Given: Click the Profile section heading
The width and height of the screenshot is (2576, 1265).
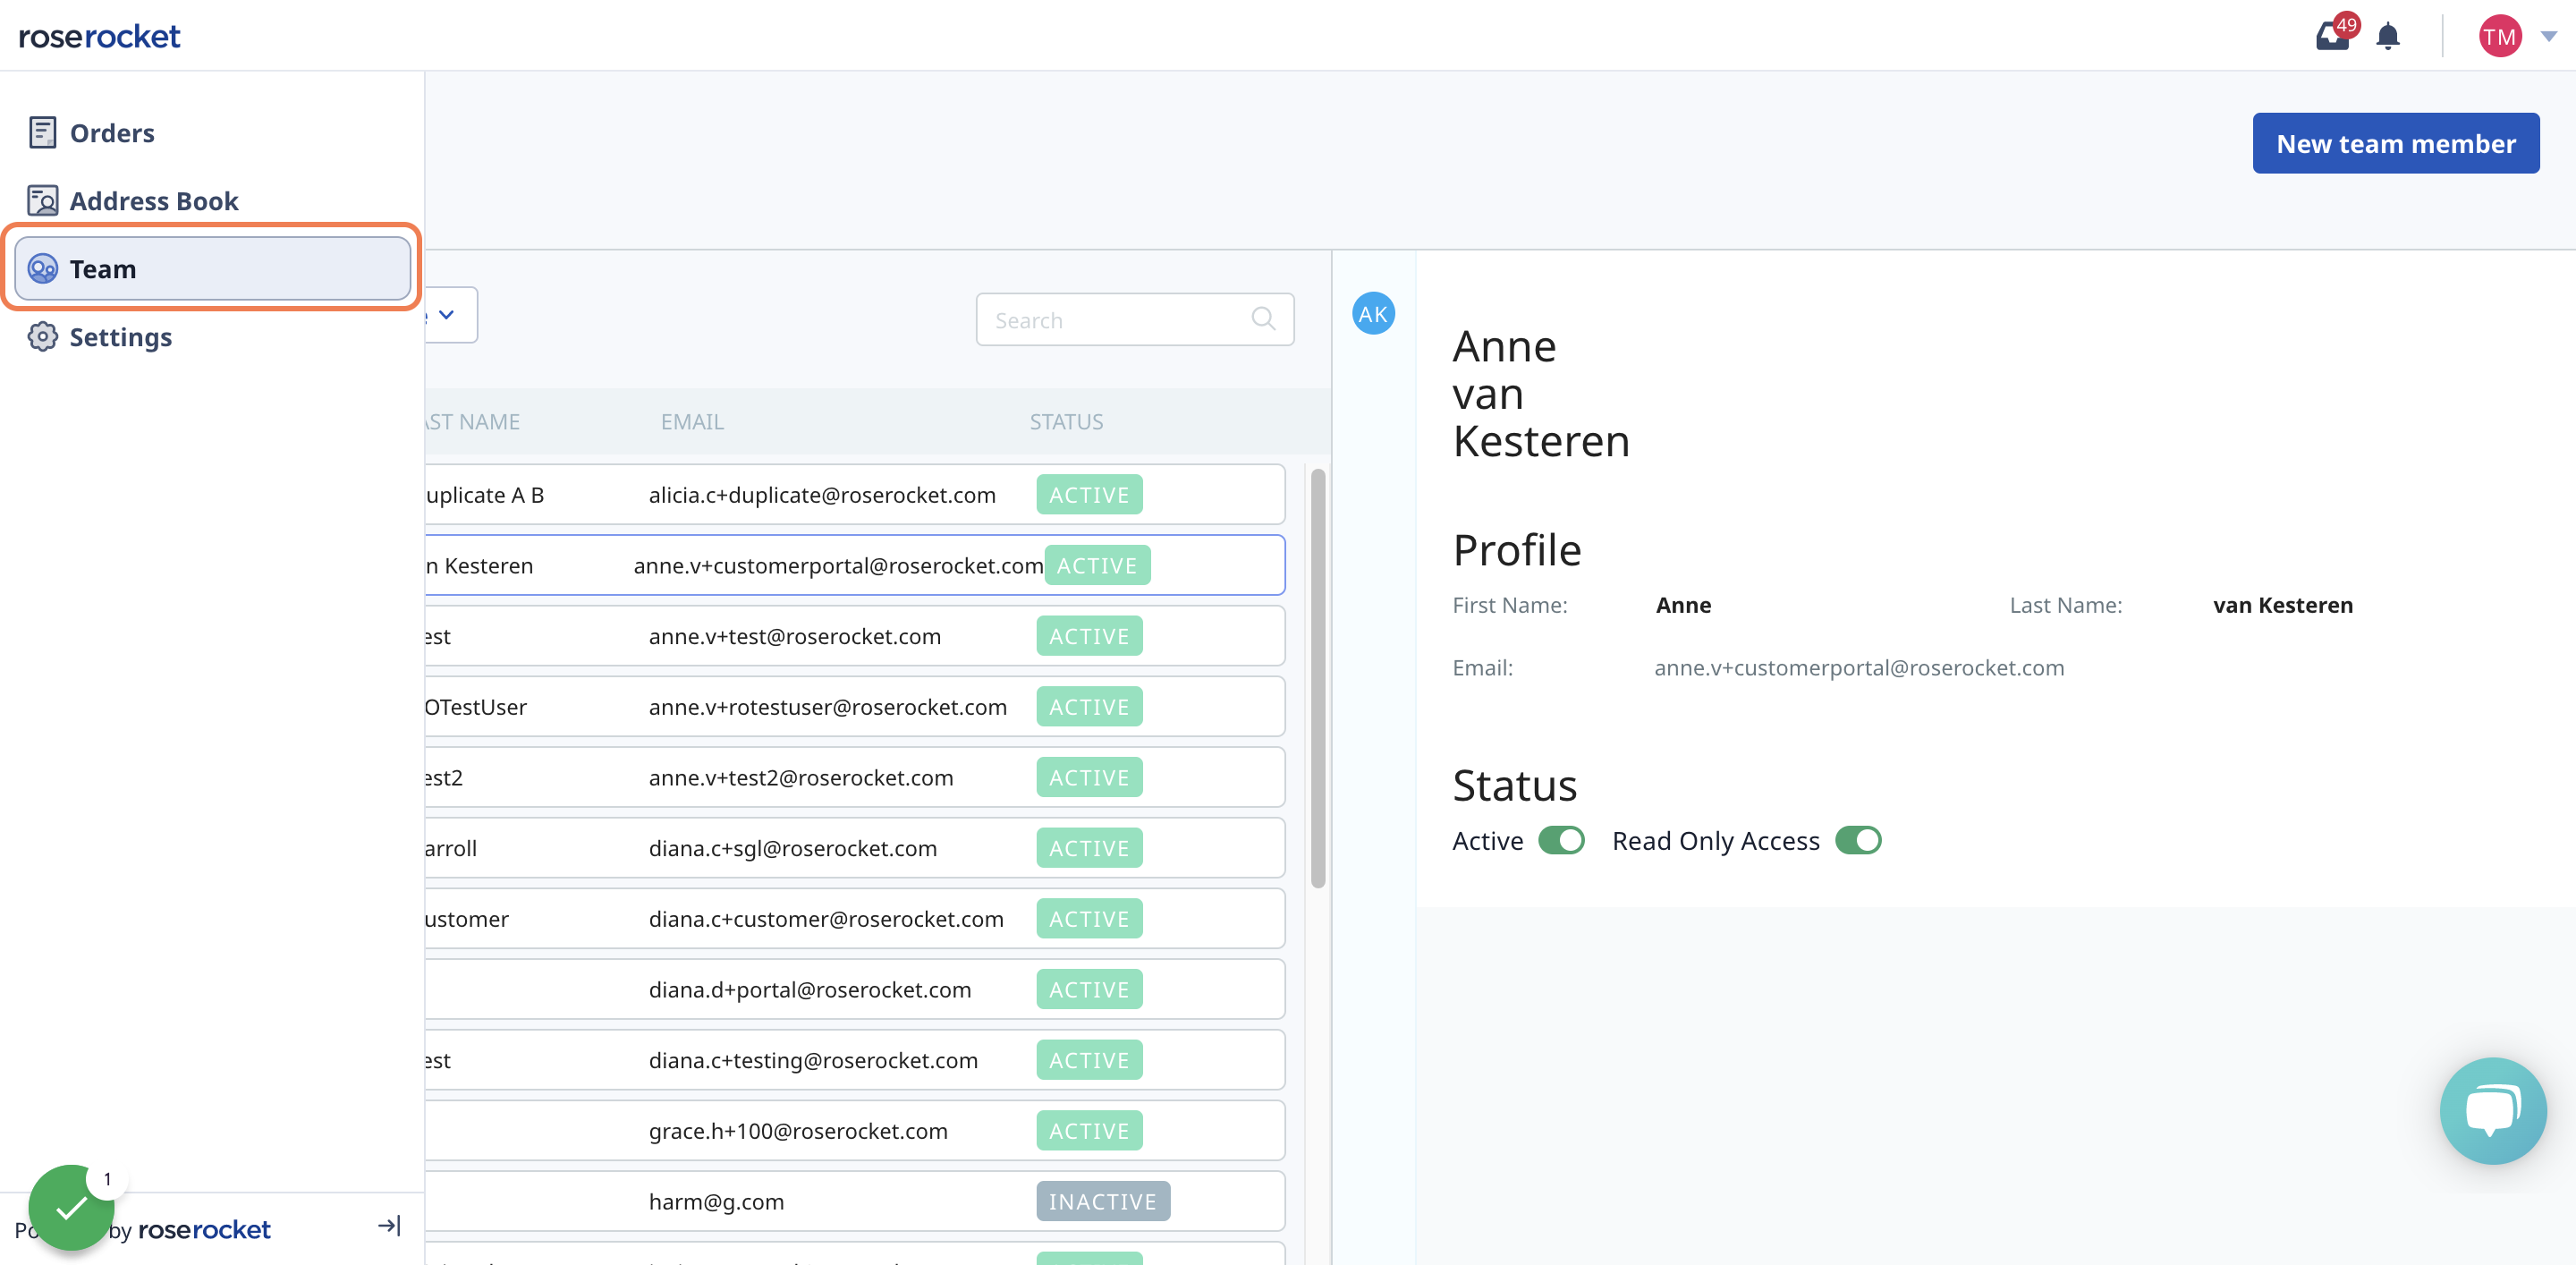Looking at the screenshot, I should pos(1516,550).
